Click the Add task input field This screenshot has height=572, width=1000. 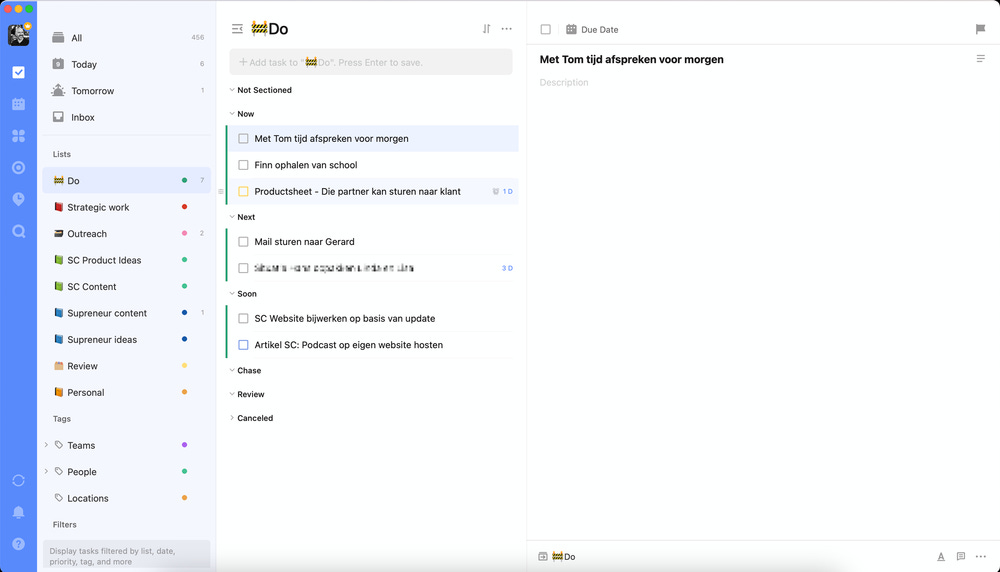coord(371,62)
